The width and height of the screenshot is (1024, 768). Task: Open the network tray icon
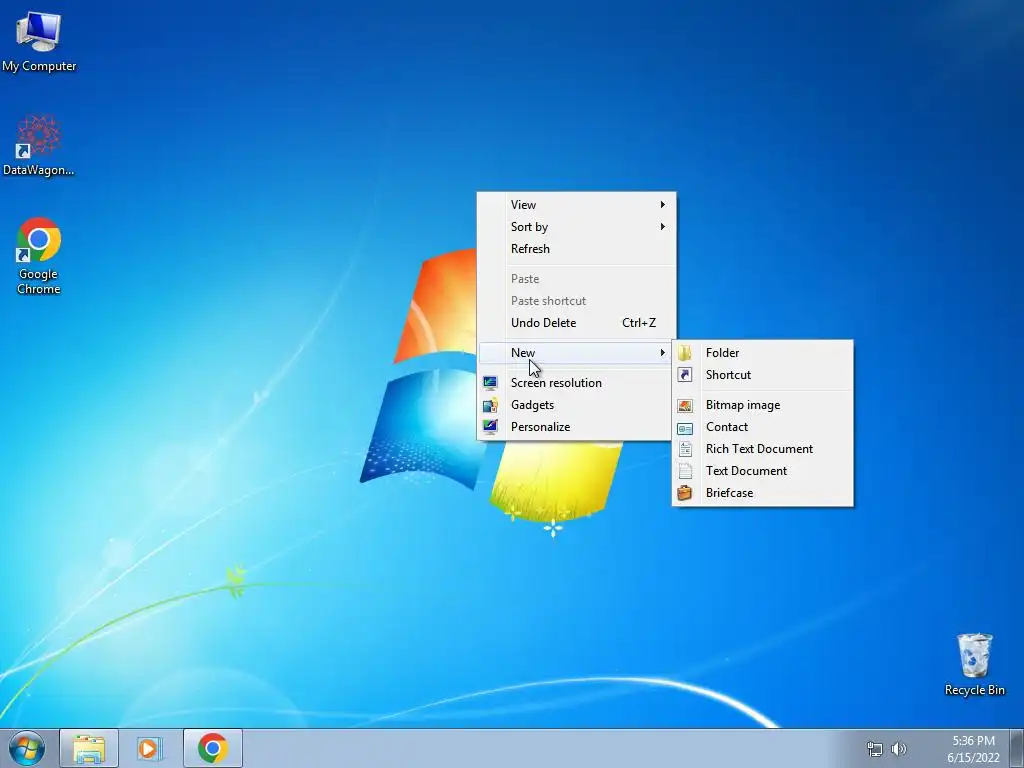coord(874,749)
